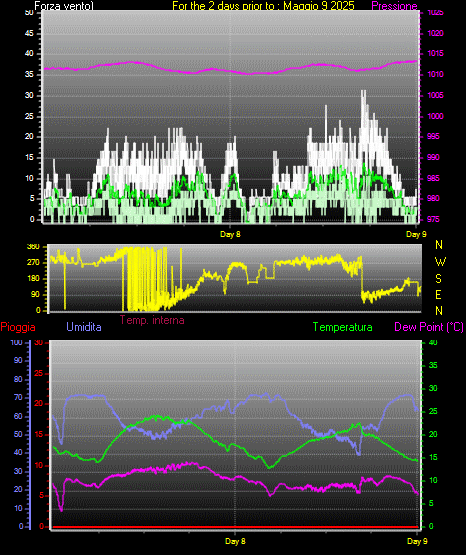Click the E compass label on direction chart
This screenshot has height=555, width=466.
pyautogui.click(x=438, y=294)
